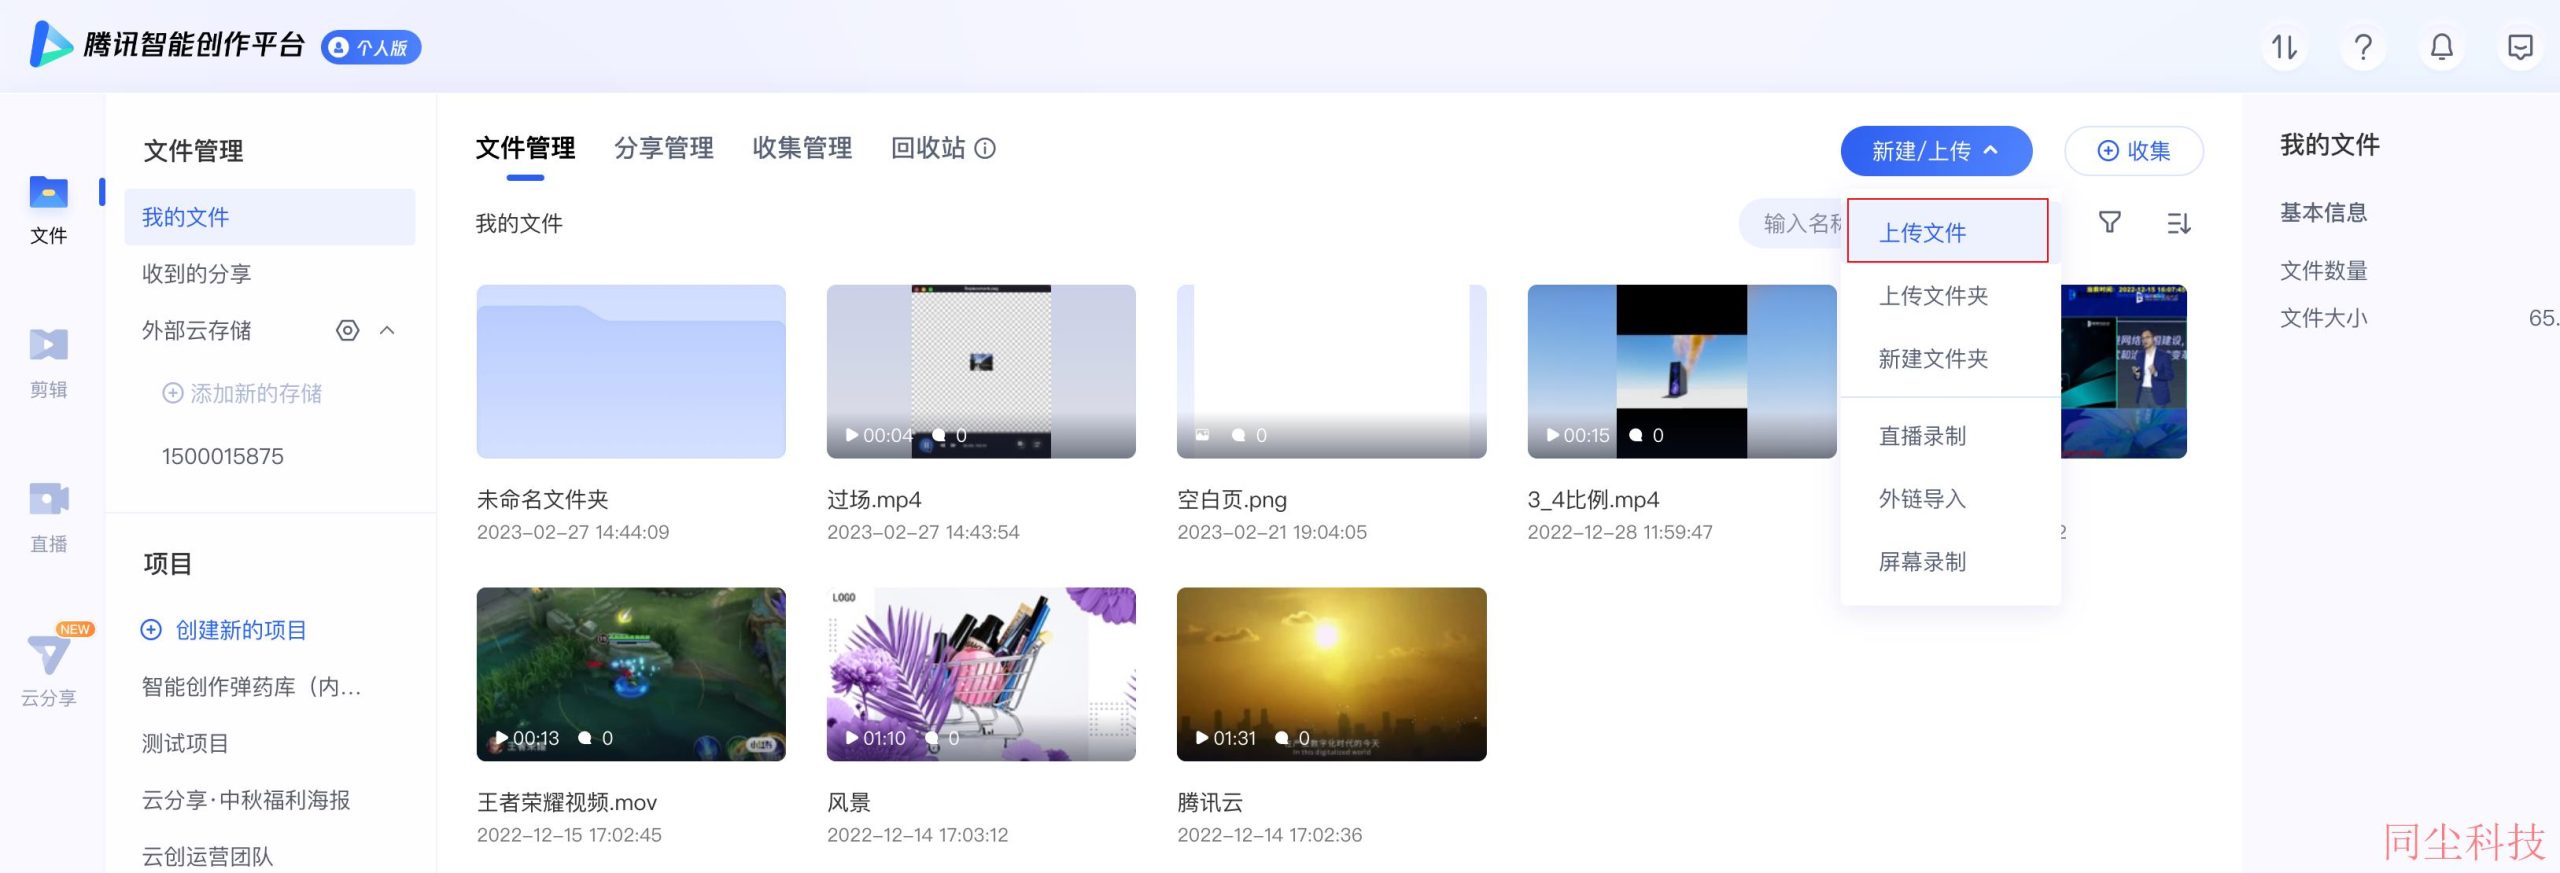Click the 文件数量 label

(2323, 270)
